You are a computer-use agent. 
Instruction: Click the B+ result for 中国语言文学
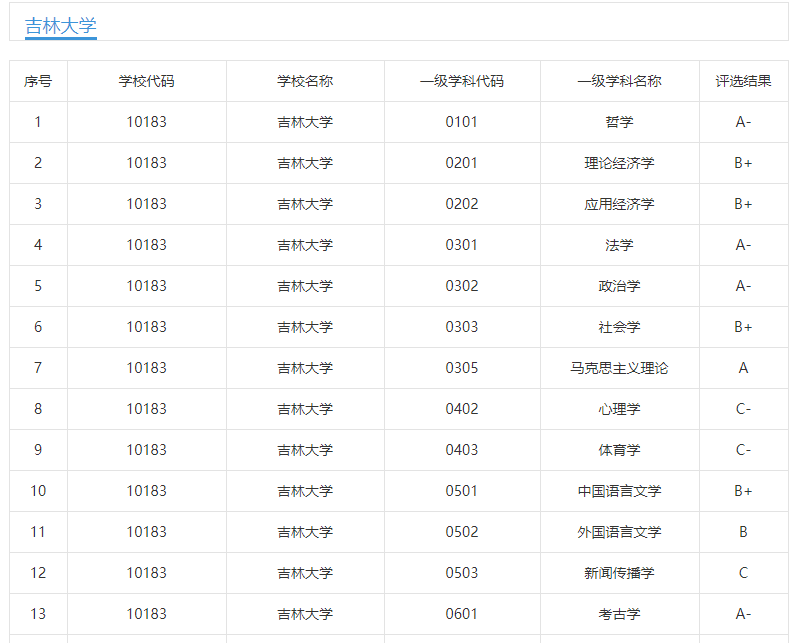(x=743, y=491)
